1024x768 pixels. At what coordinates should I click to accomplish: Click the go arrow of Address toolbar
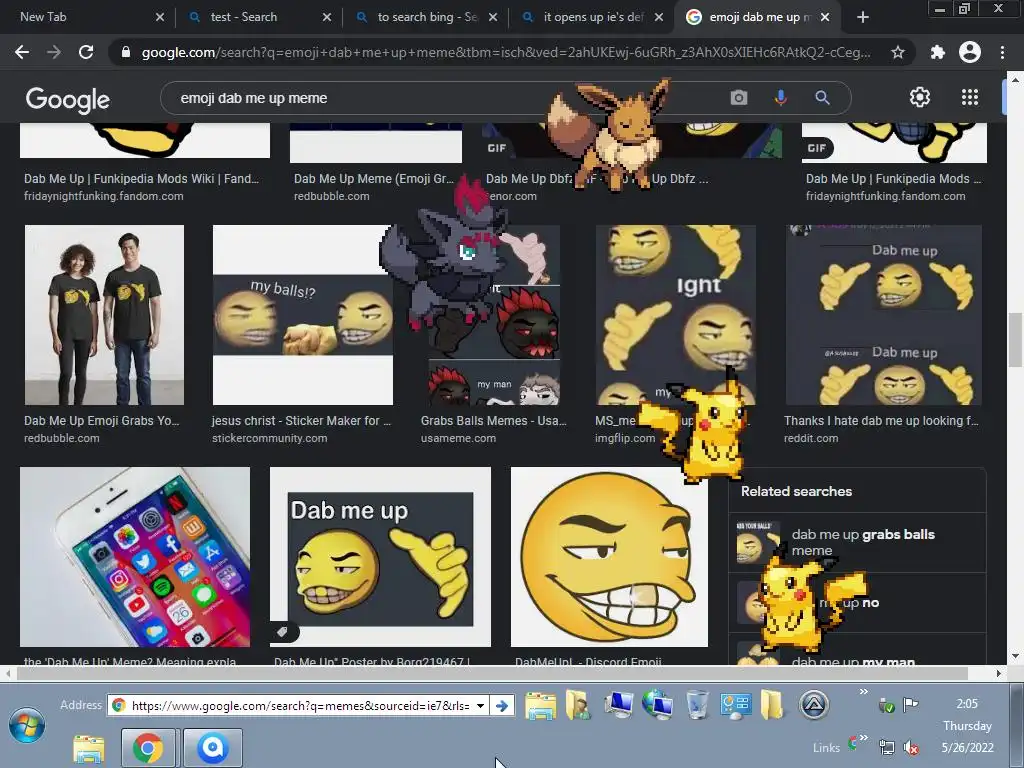tap(502, 705)
